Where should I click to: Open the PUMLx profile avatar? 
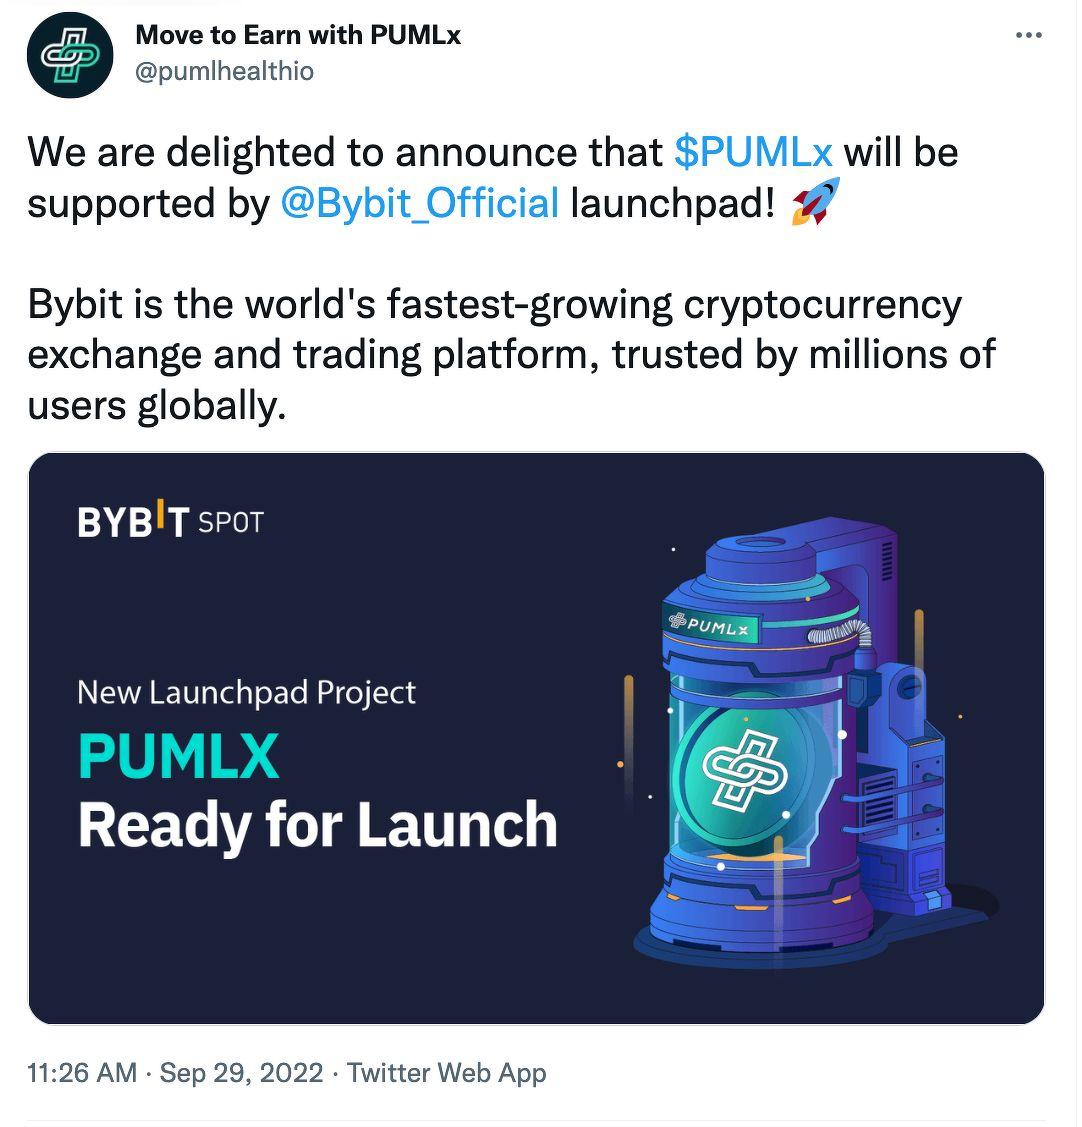pyautogui.click(x=70, y=55)
